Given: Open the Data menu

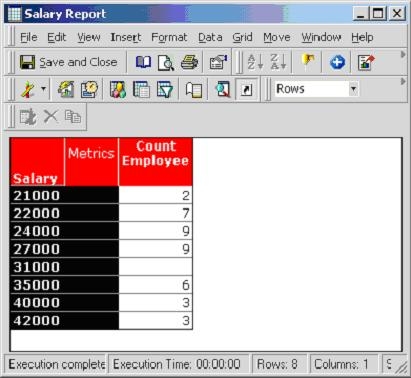Looking at the screenshot, I should click(210, 37).
